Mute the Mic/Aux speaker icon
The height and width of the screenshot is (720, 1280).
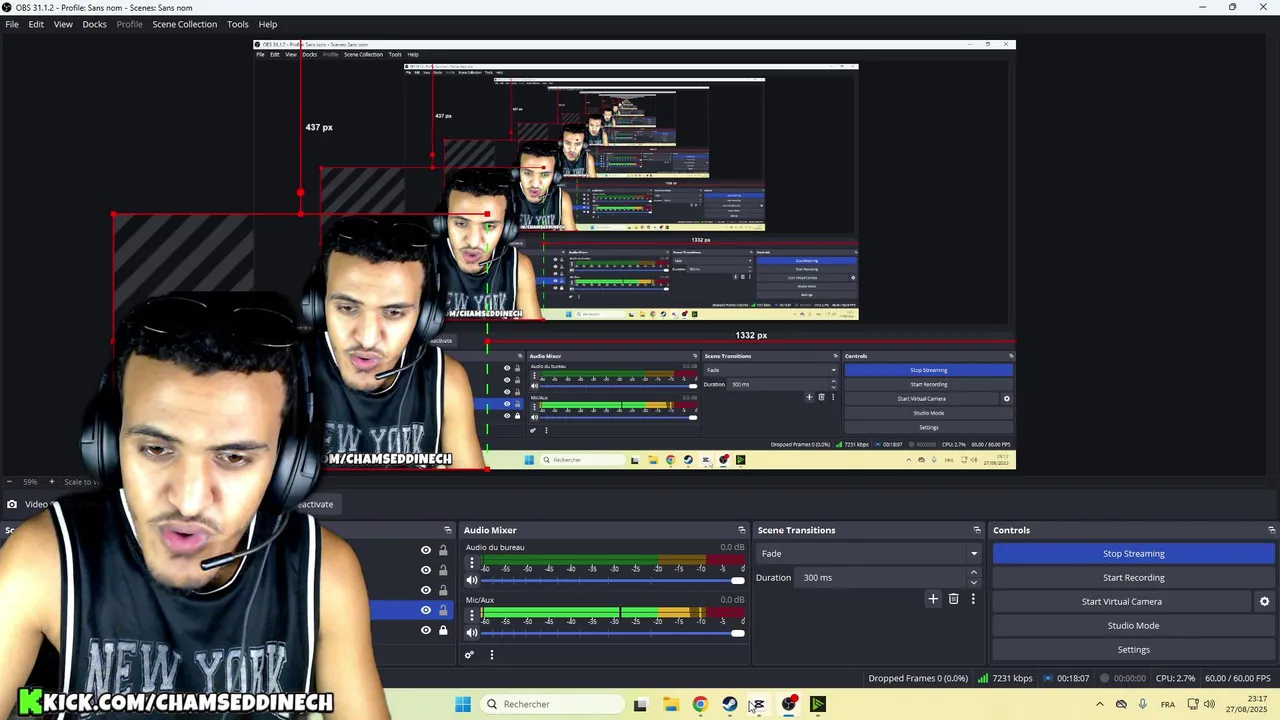[x=472, y=632]
